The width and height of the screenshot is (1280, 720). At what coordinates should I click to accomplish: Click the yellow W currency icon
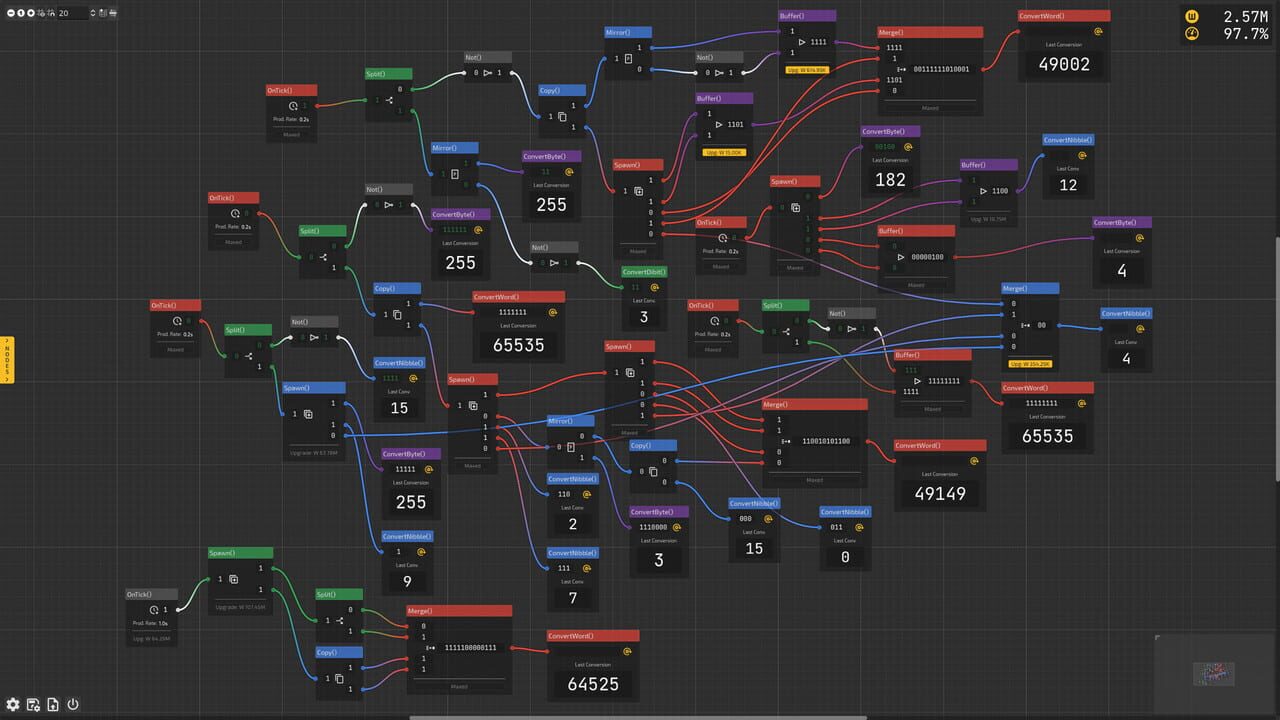point(1191,16)
